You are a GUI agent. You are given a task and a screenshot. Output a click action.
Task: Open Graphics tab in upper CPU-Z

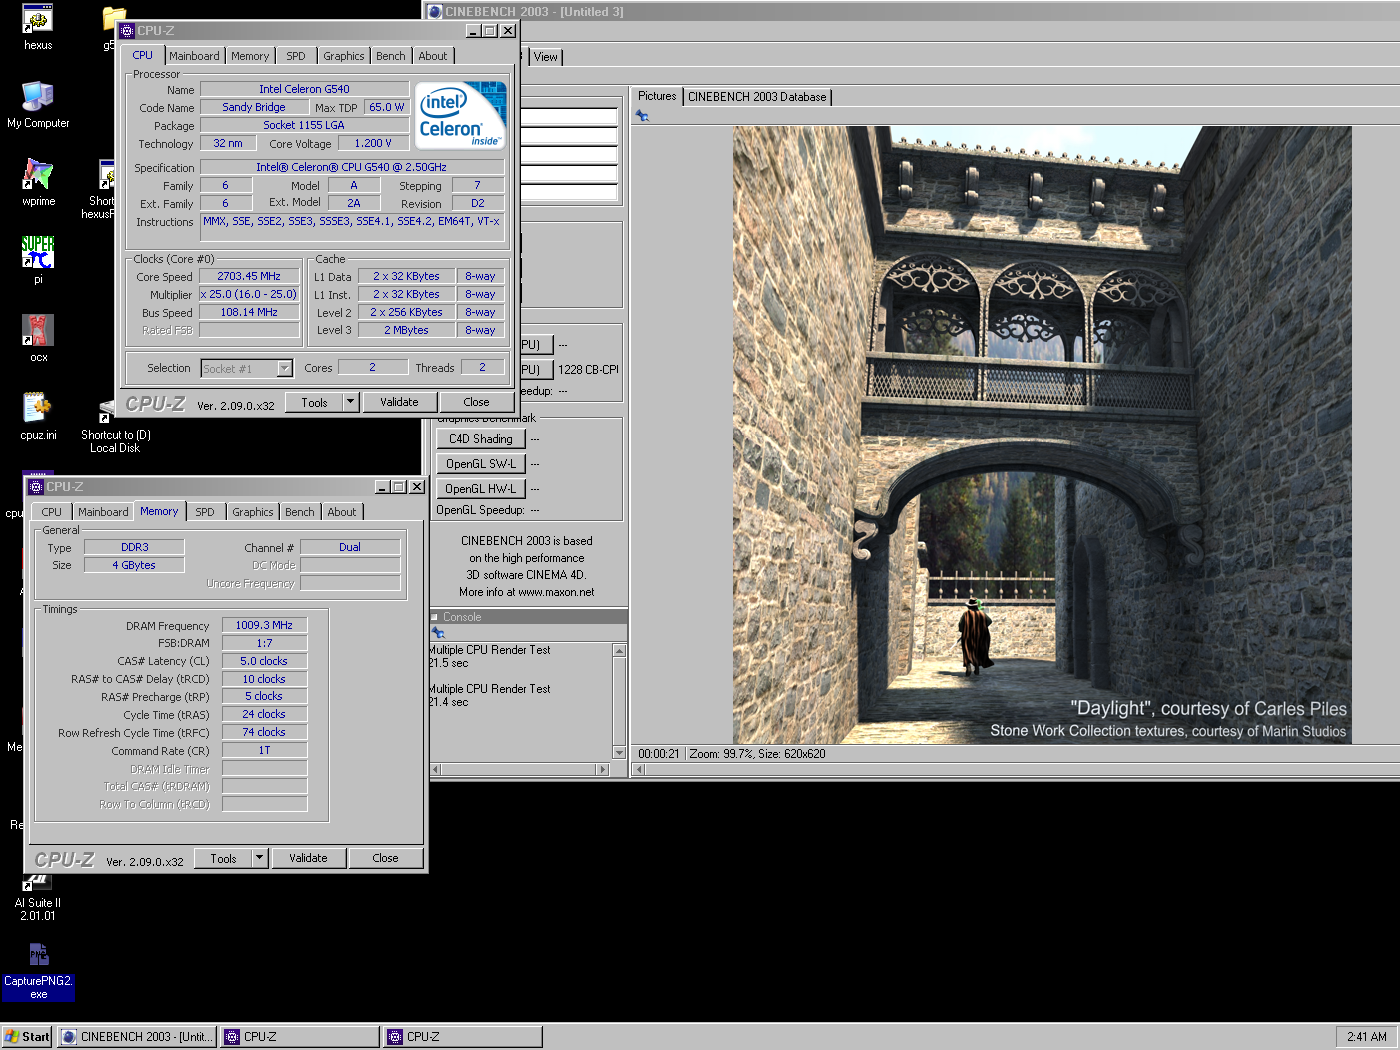[344, 56]
